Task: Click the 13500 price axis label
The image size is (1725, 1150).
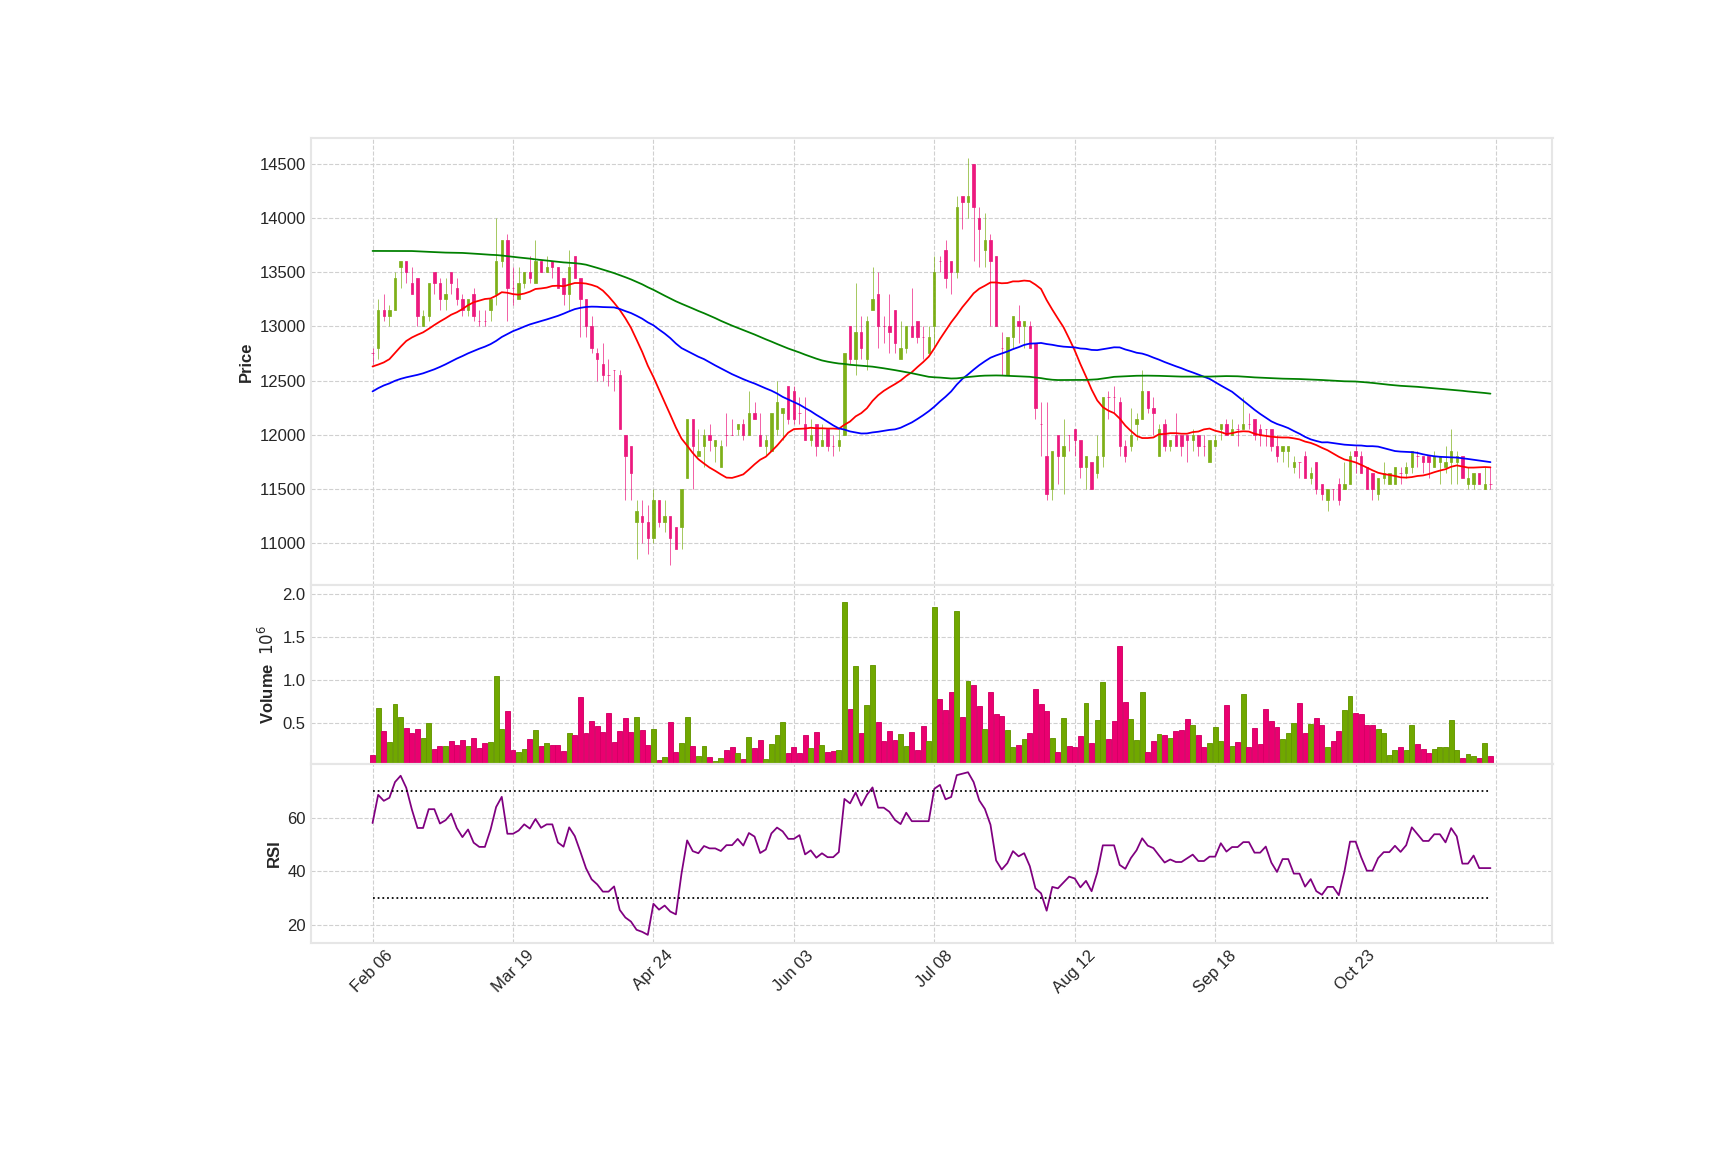Action: pos(282,273)
